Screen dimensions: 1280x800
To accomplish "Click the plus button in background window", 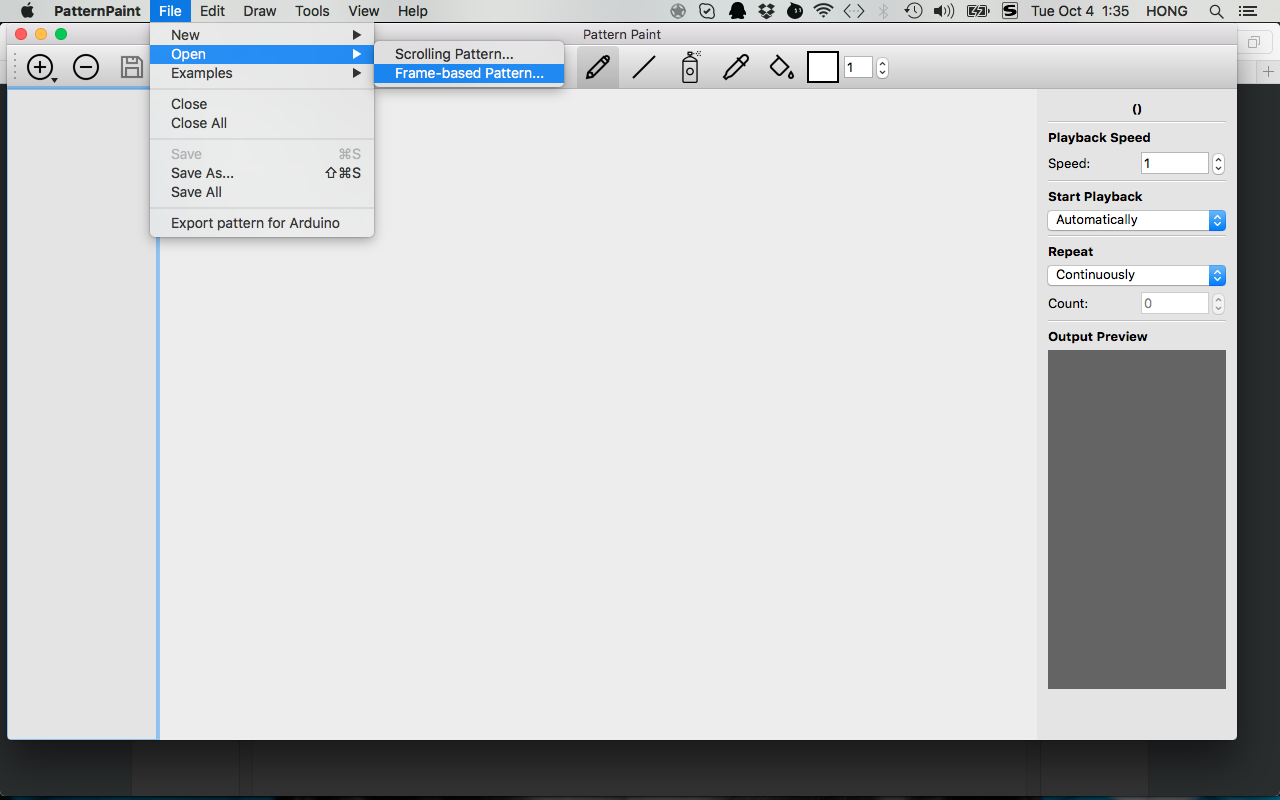I will pos(1269,72).
